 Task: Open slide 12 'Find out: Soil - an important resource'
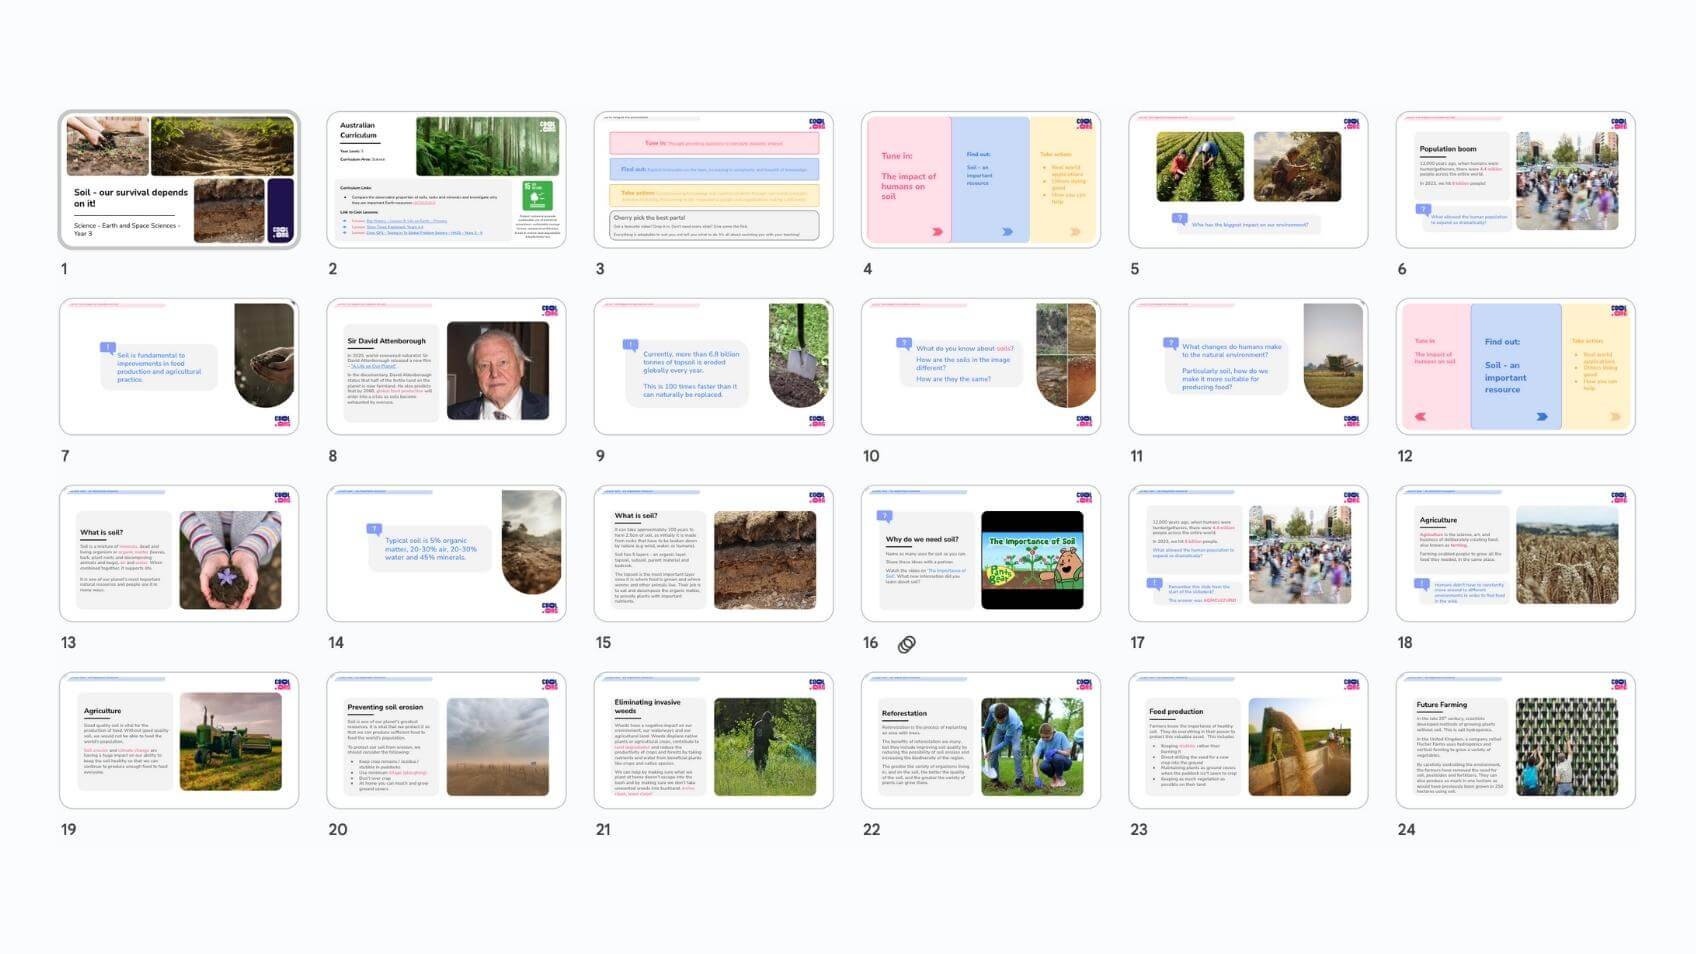1515,367
